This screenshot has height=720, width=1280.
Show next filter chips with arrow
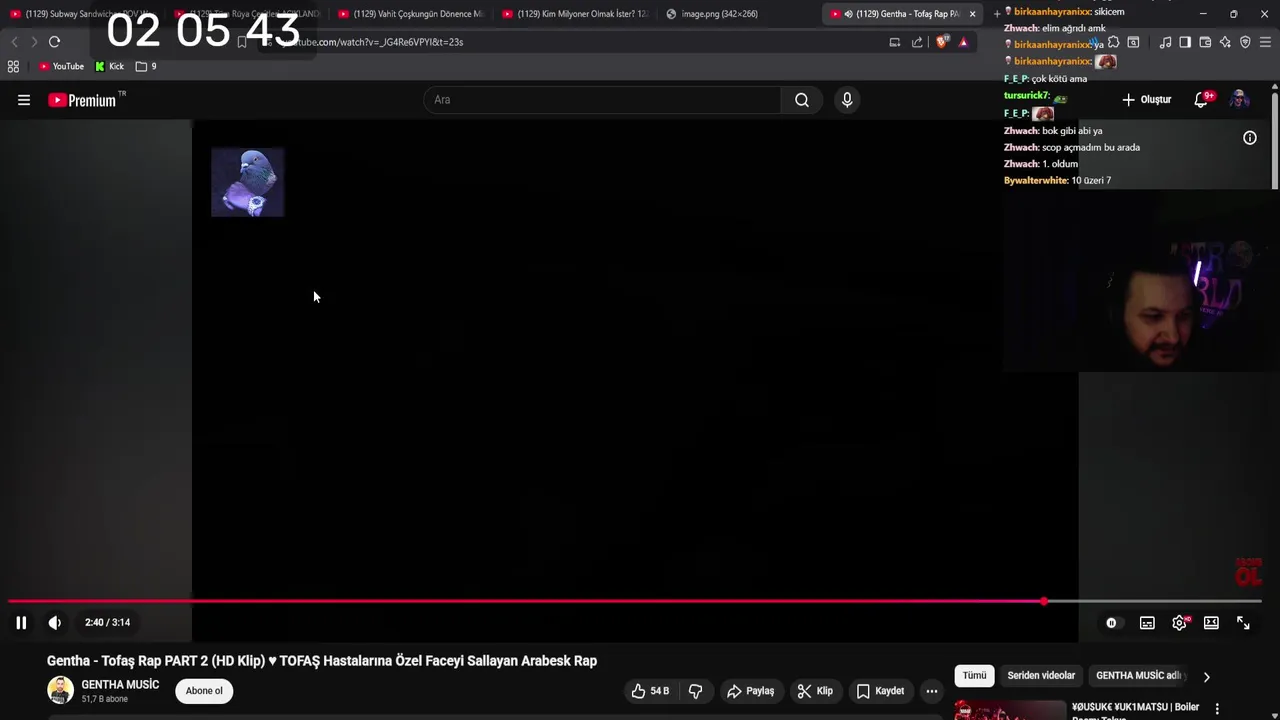(x=1206, y=677)
